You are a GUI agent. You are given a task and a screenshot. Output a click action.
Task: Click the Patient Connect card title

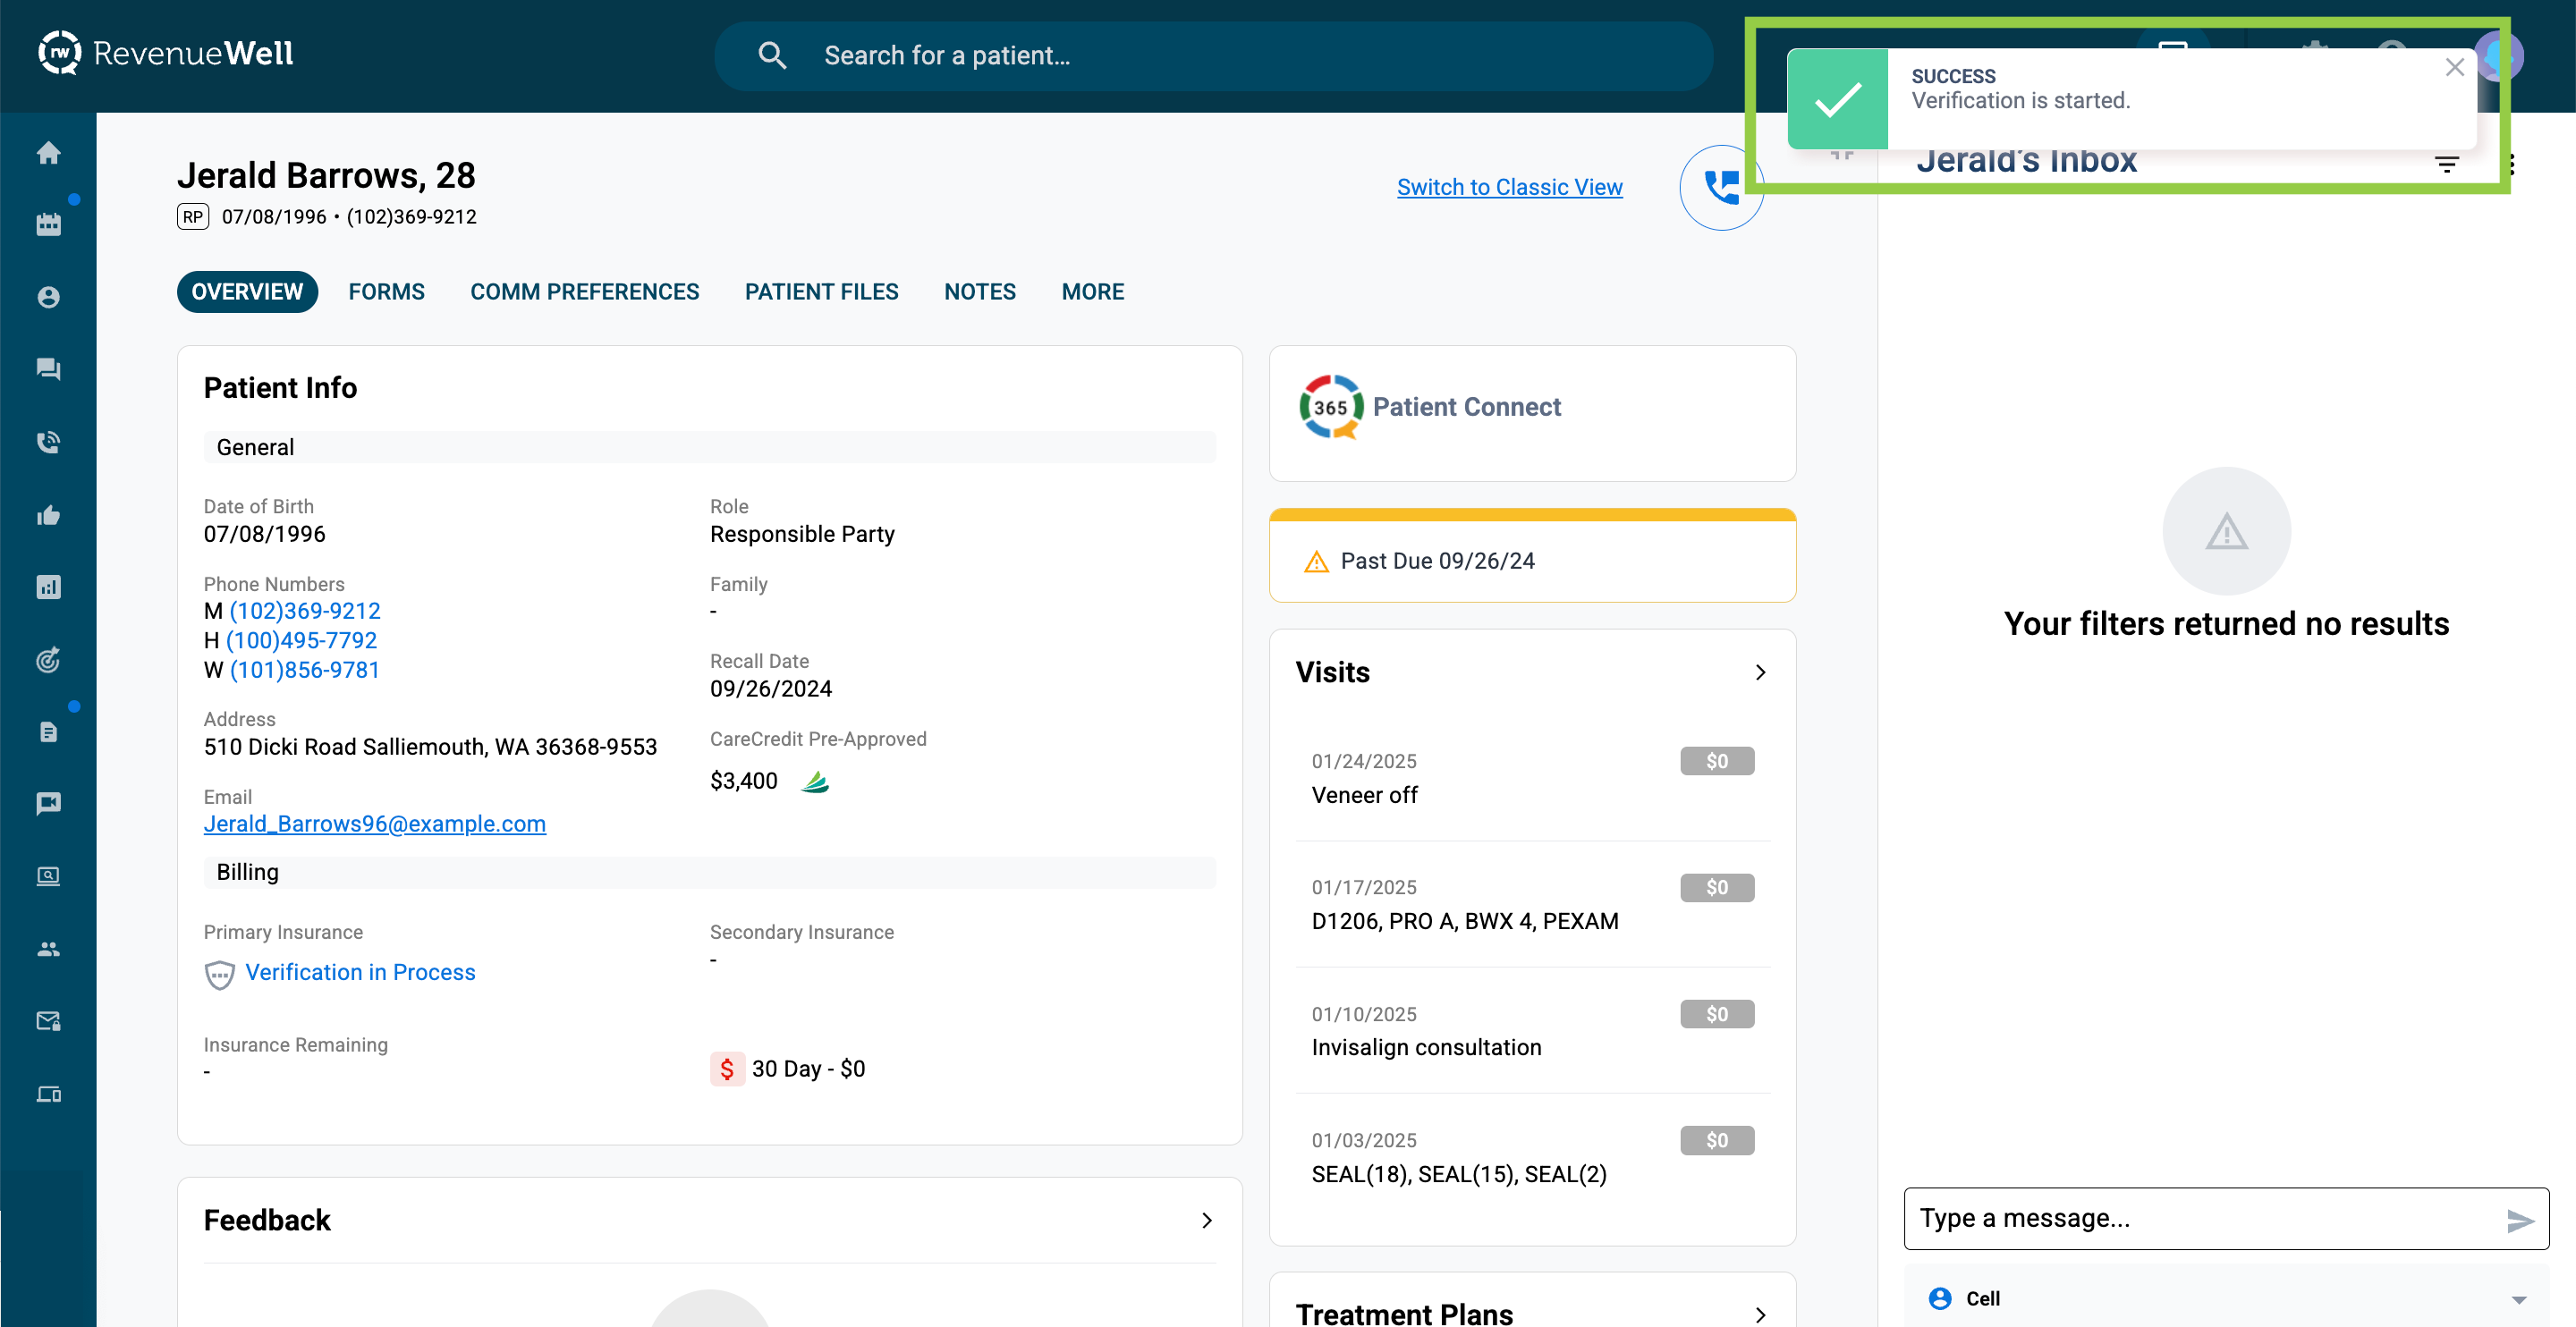click(1466, 407)
